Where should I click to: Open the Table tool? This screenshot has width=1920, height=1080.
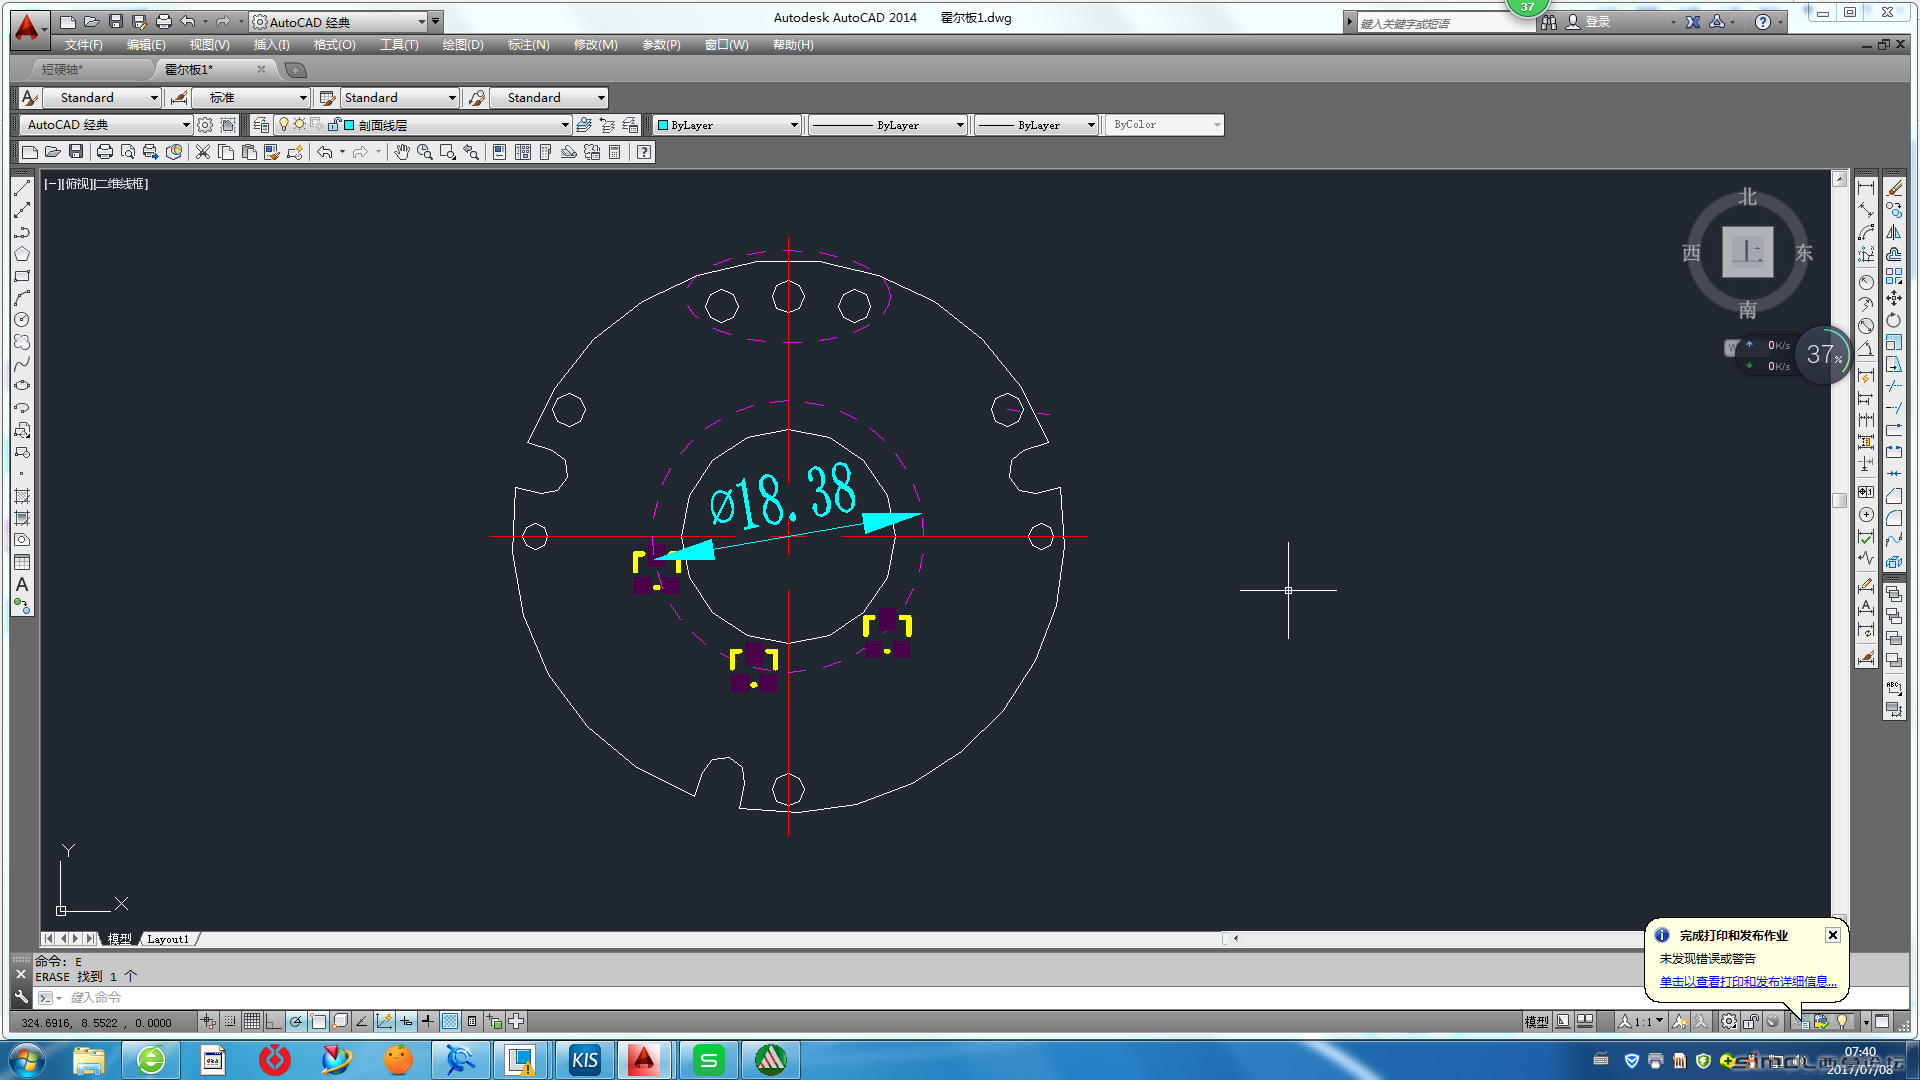tap(22, 562)
